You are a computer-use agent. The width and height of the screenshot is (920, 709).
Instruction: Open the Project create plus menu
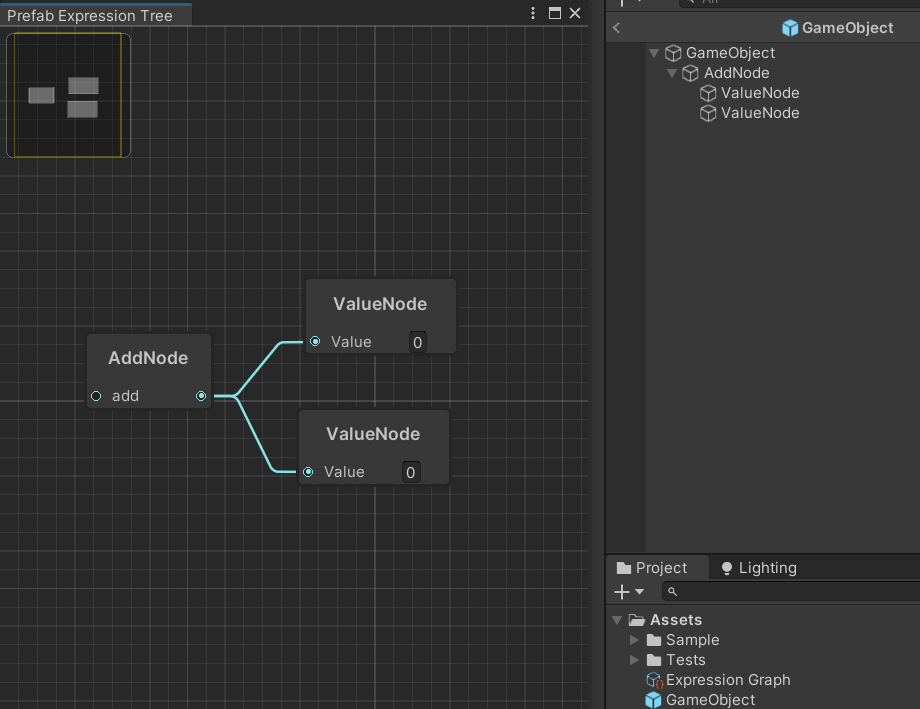pyautogui.click(x=628, y=592)
